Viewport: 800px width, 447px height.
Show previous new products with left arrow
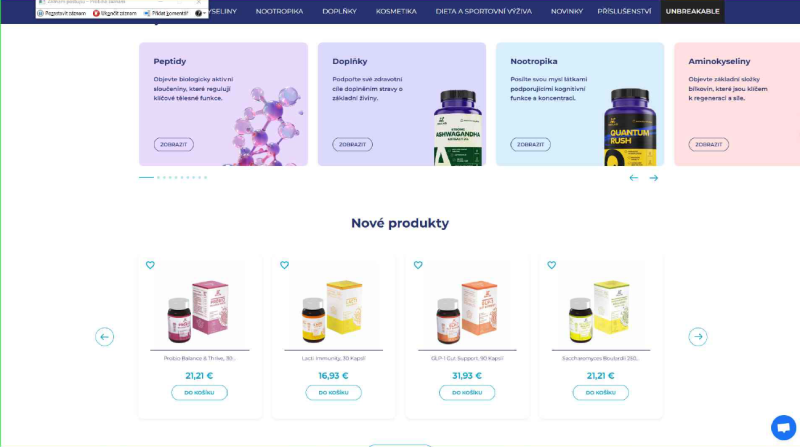105,337
